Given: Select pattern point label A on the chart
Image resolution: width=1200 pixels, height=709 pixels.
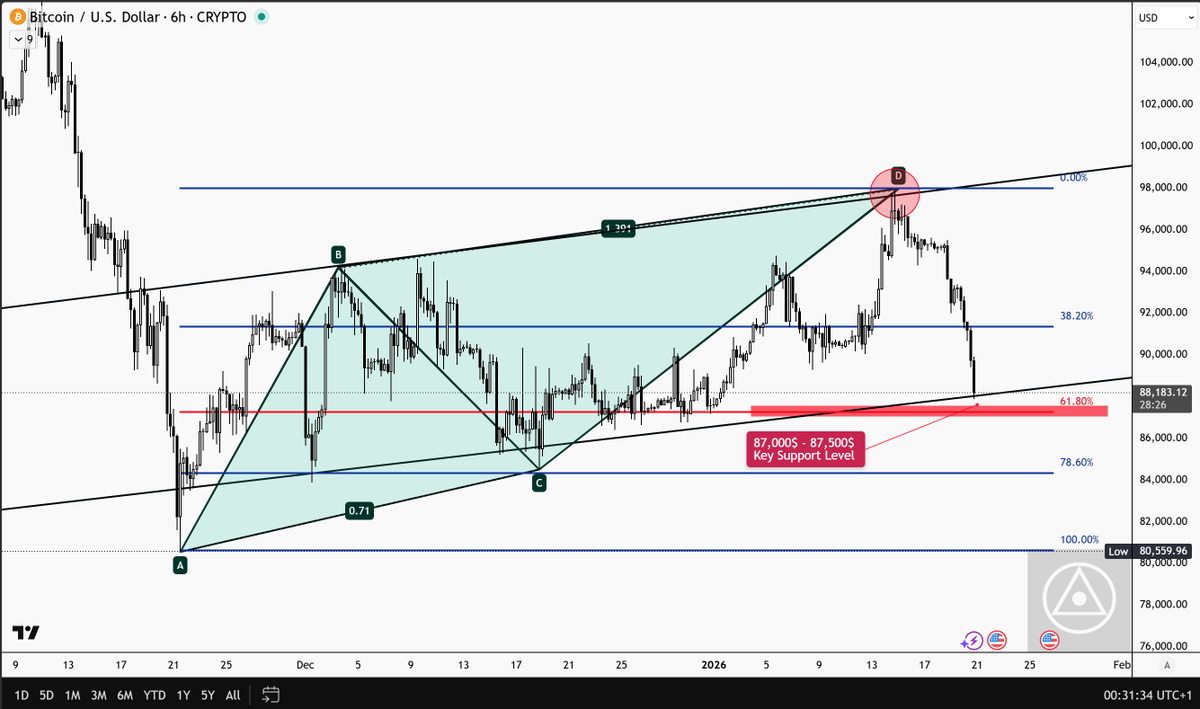Looking at the screenshot, I should pos(180,565).
